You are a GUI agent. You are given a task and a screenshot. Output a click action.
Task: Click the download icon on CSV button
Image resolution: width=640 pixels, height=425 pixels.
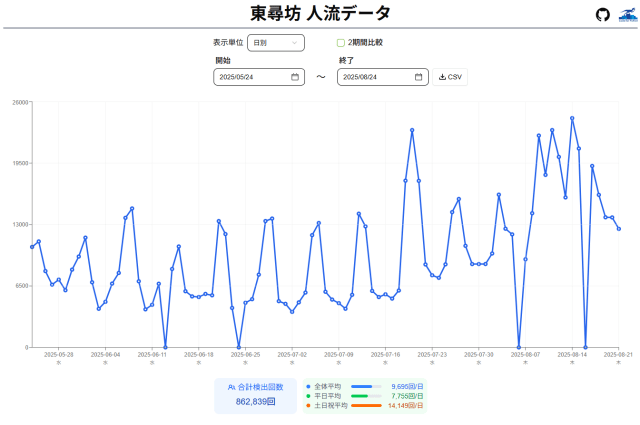[x=442, y=77]
